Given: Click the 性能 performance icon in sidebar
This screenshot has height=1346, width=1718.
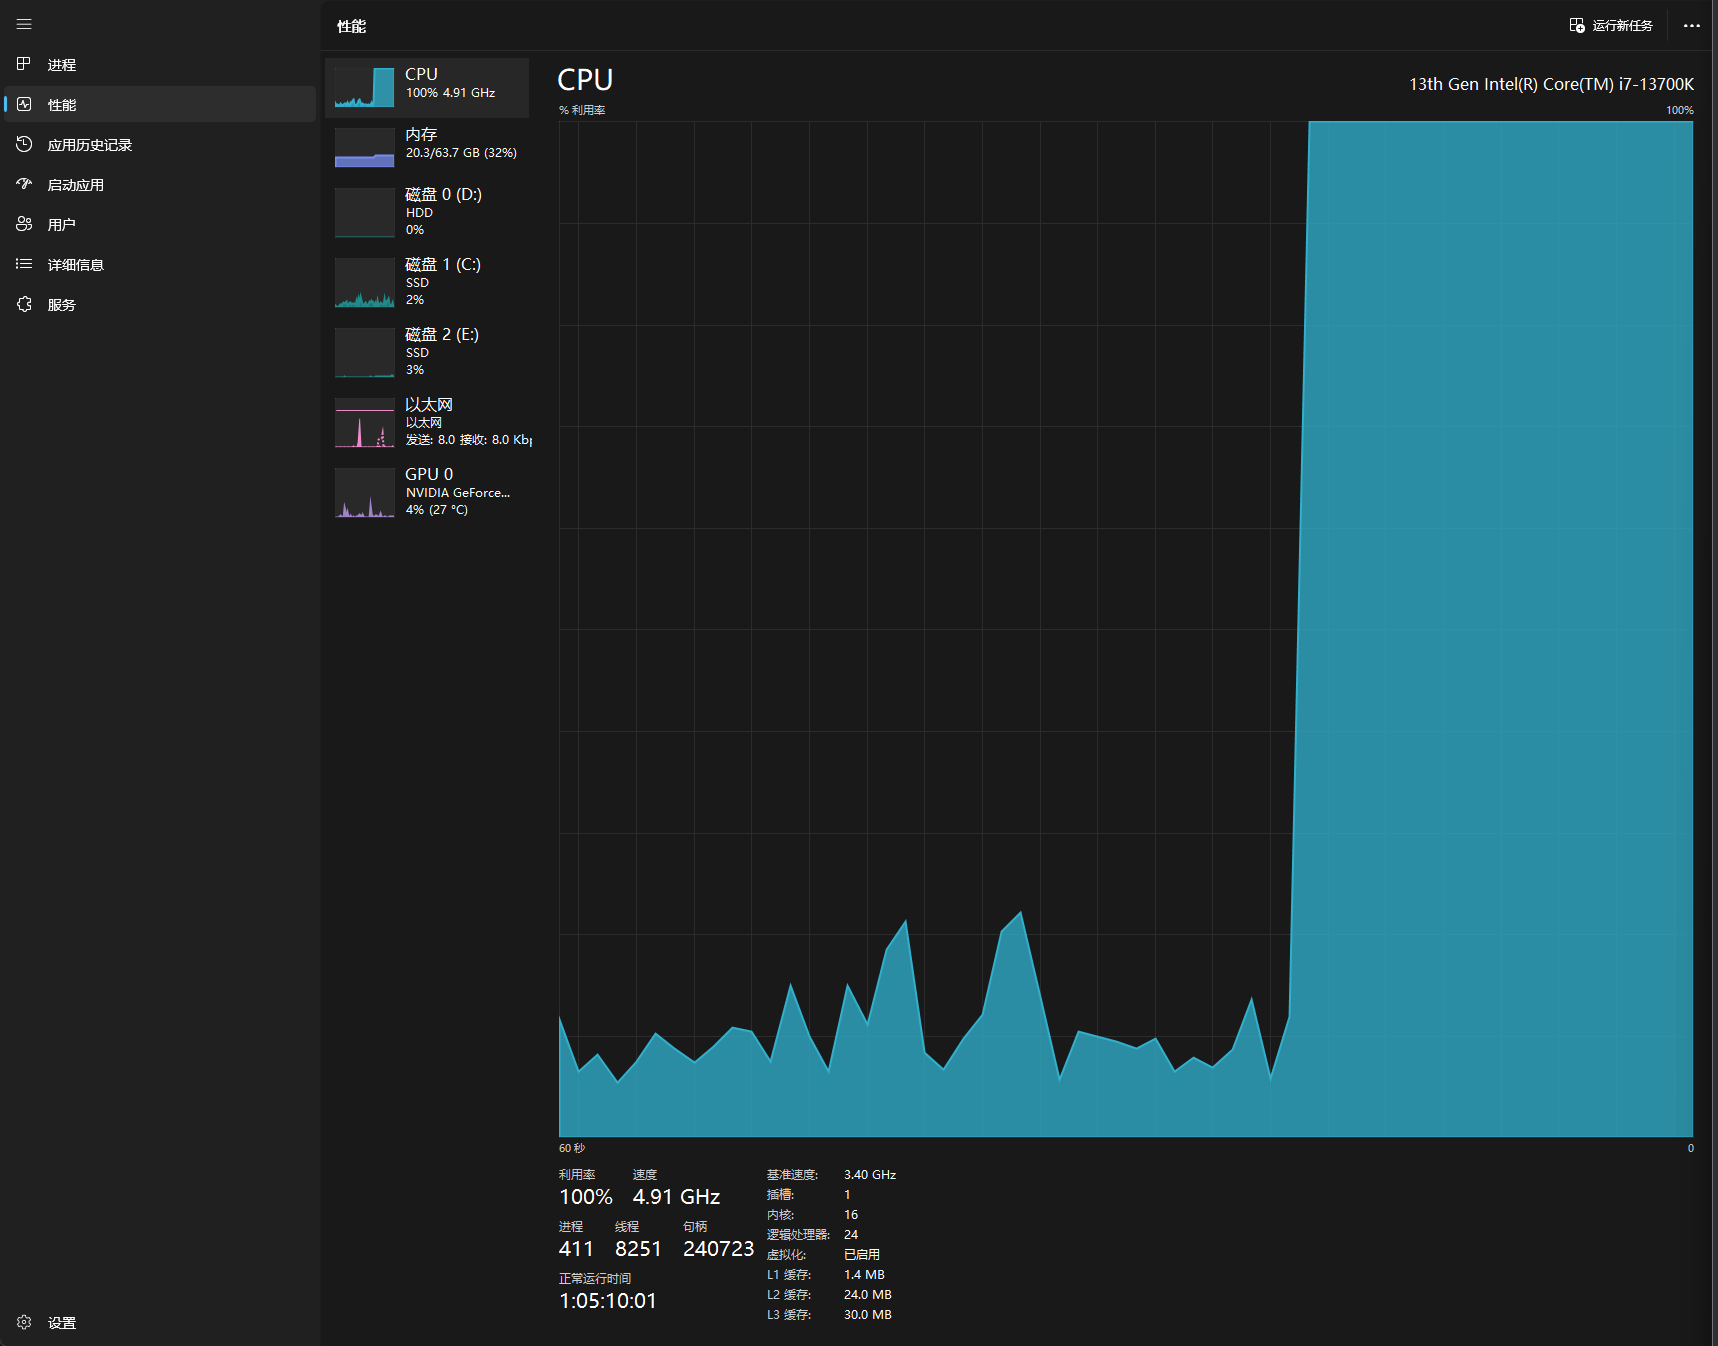Looking at the screenshot, I should [24, 104].
